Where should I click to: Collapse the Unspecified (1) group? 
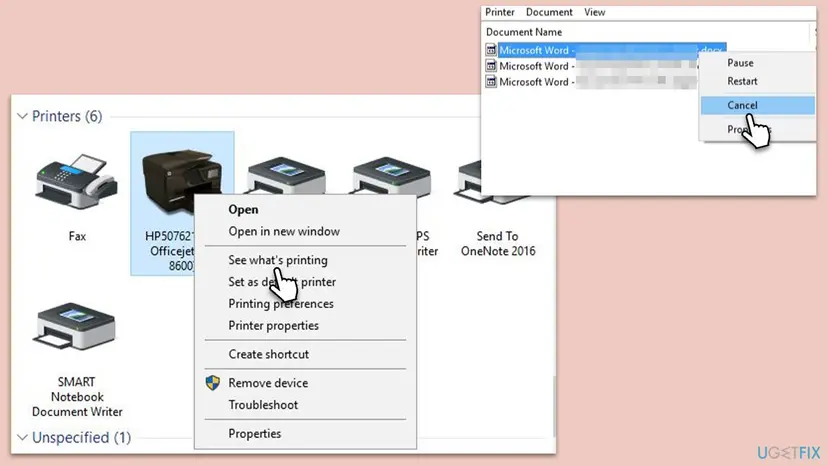(22, 437)
